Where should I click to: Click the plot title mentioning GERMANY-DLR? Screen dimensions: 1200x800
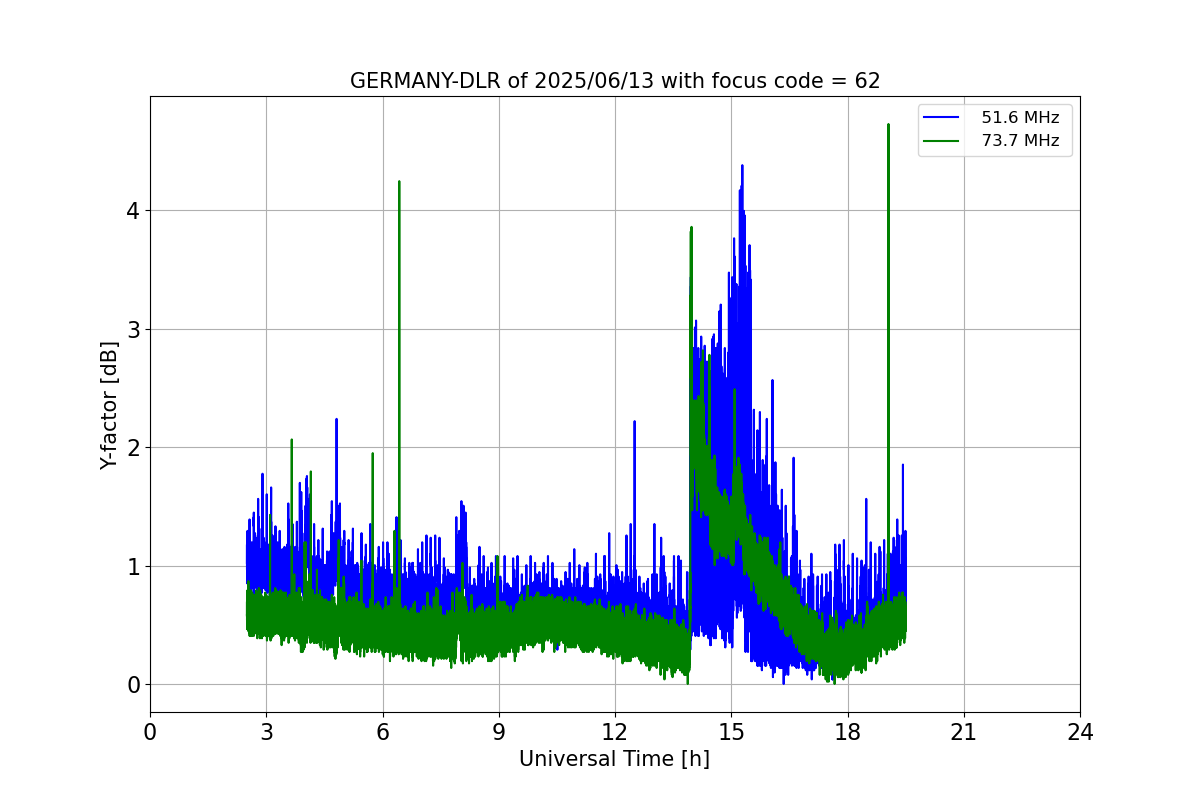point(615,81)
